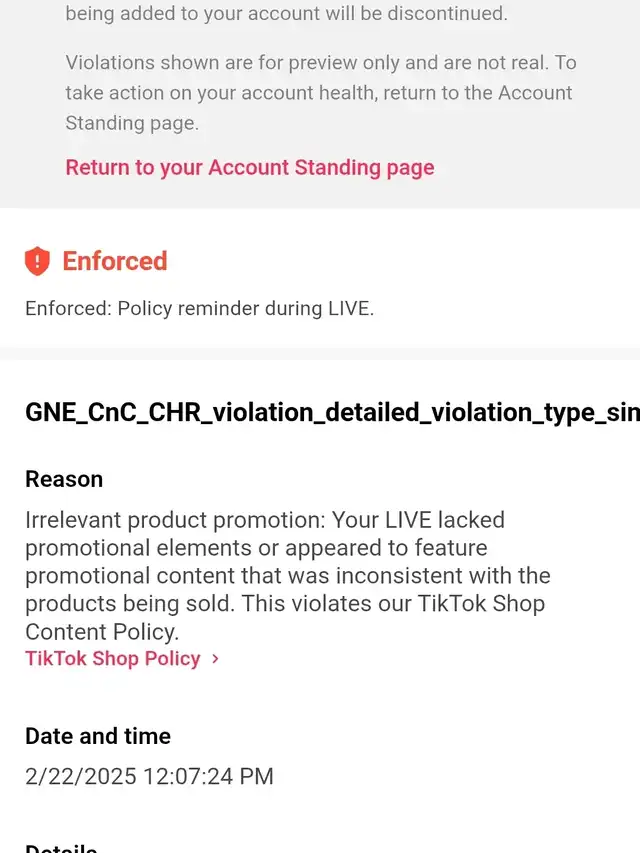Select the 2/22/2025 12:07:24 PM timestamp

pos(149,777)
